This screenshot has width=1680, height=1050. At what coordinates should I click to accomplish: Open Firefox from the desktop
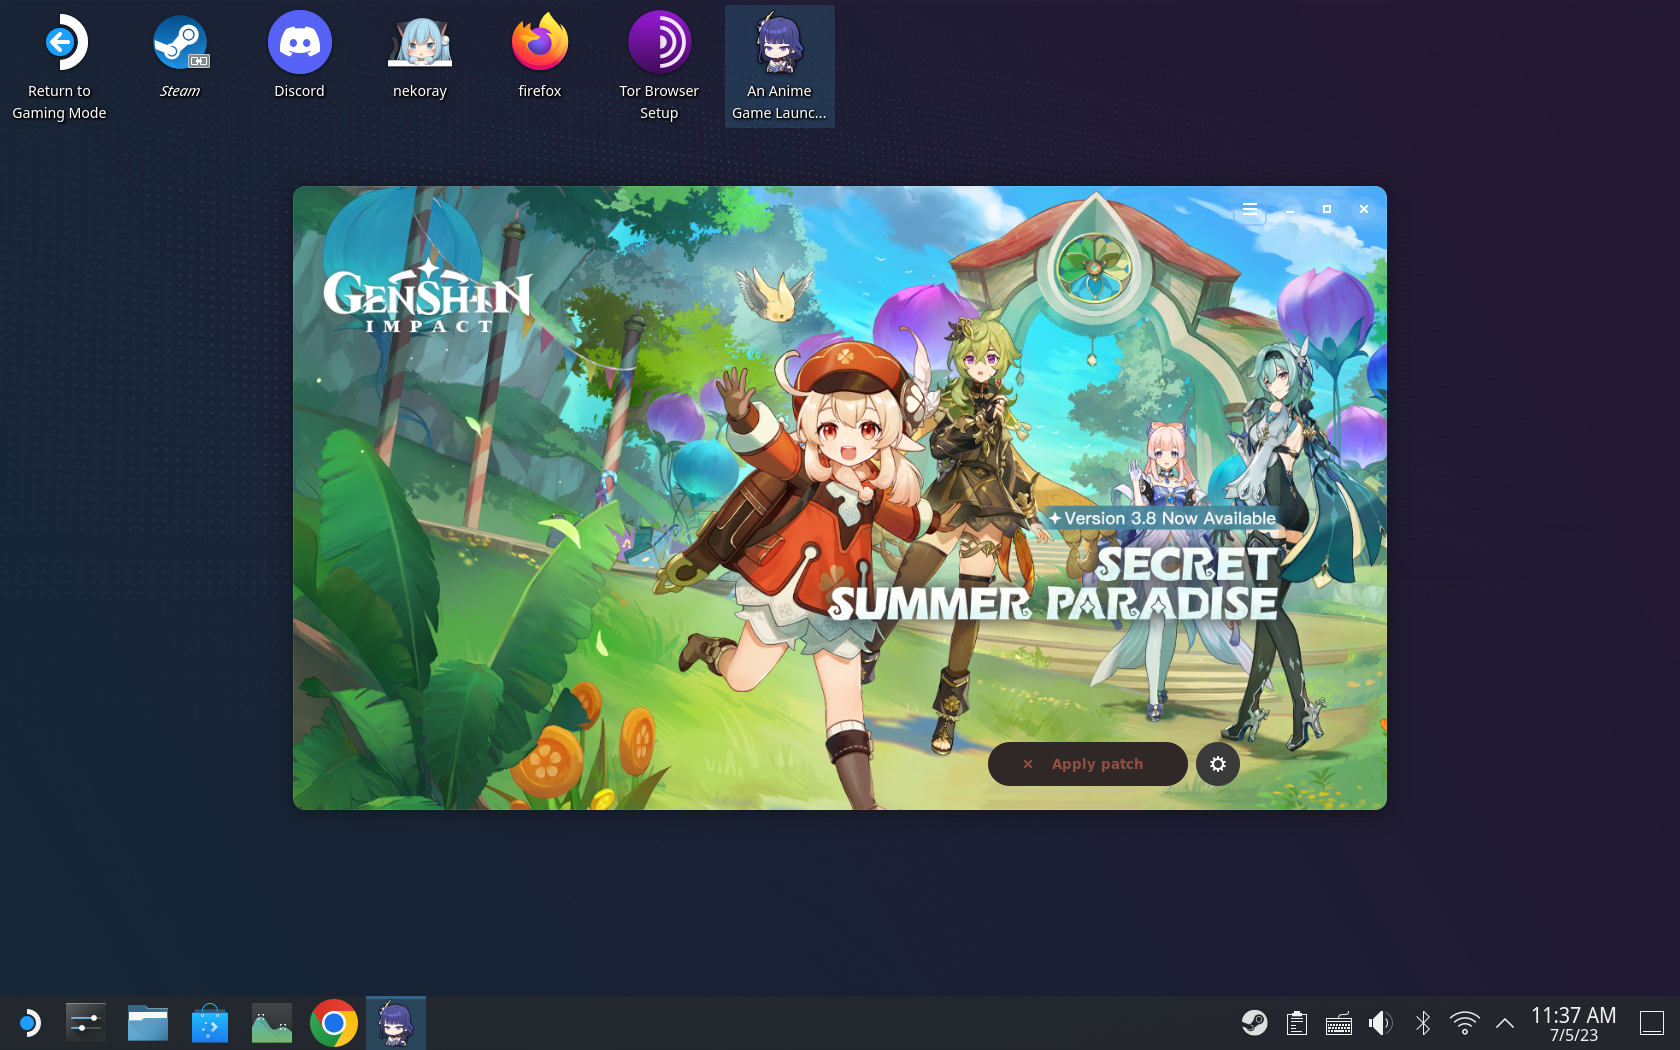[x=539, y=42]
